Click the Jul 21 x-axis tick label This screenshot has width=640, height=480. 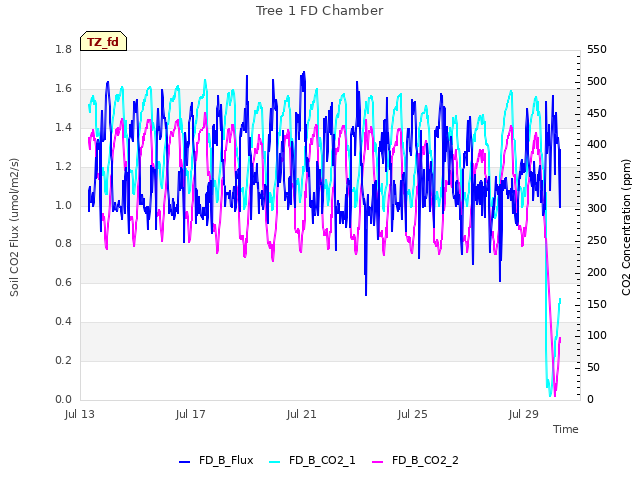302,414
